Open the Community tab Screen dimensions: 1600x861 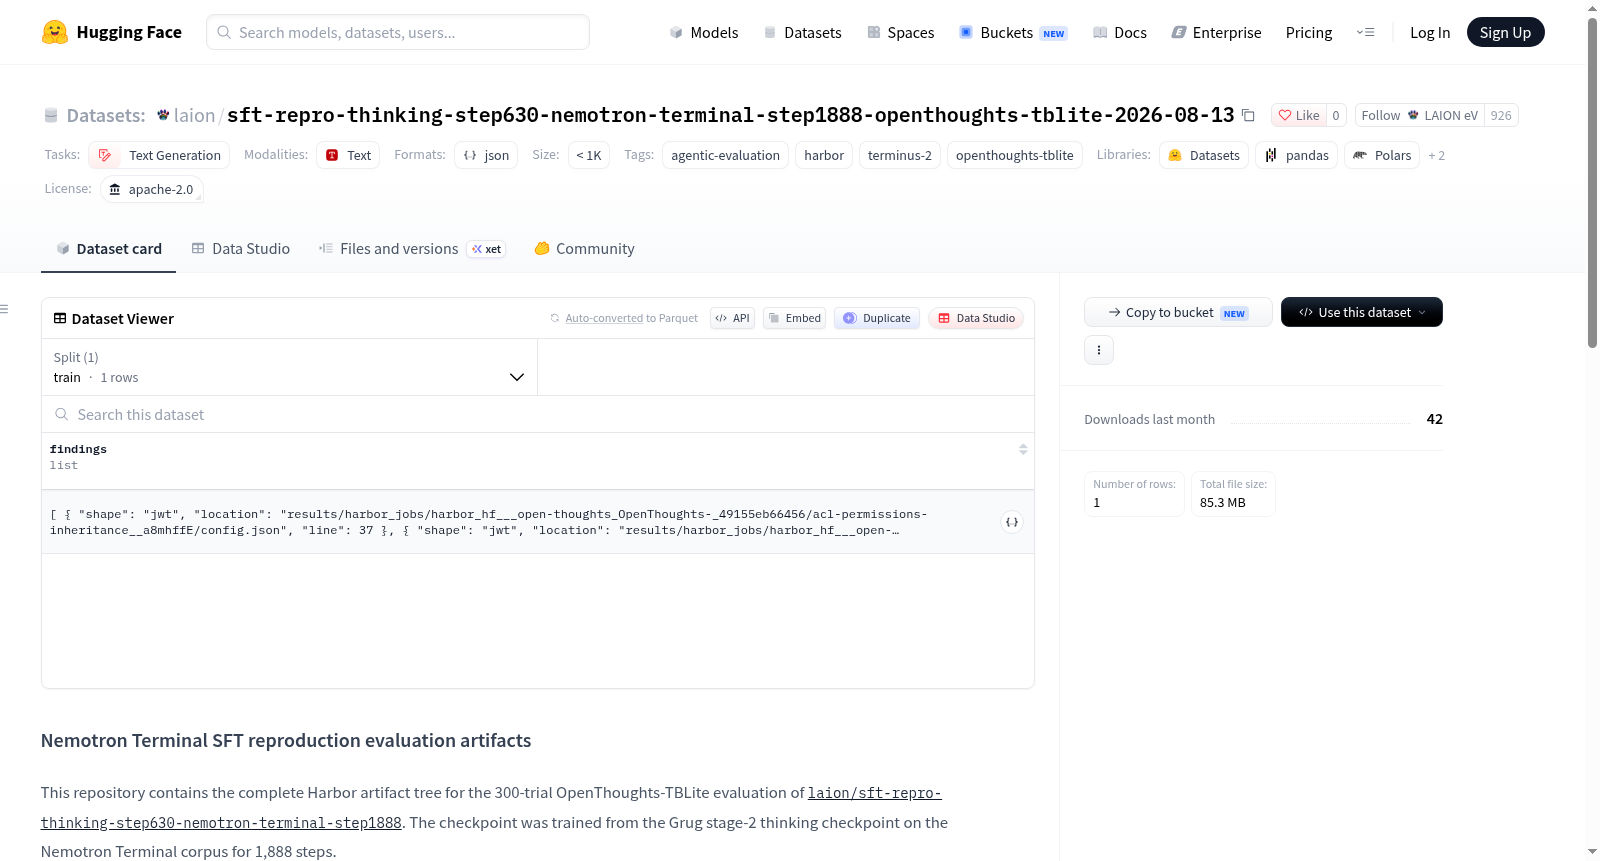584,249
